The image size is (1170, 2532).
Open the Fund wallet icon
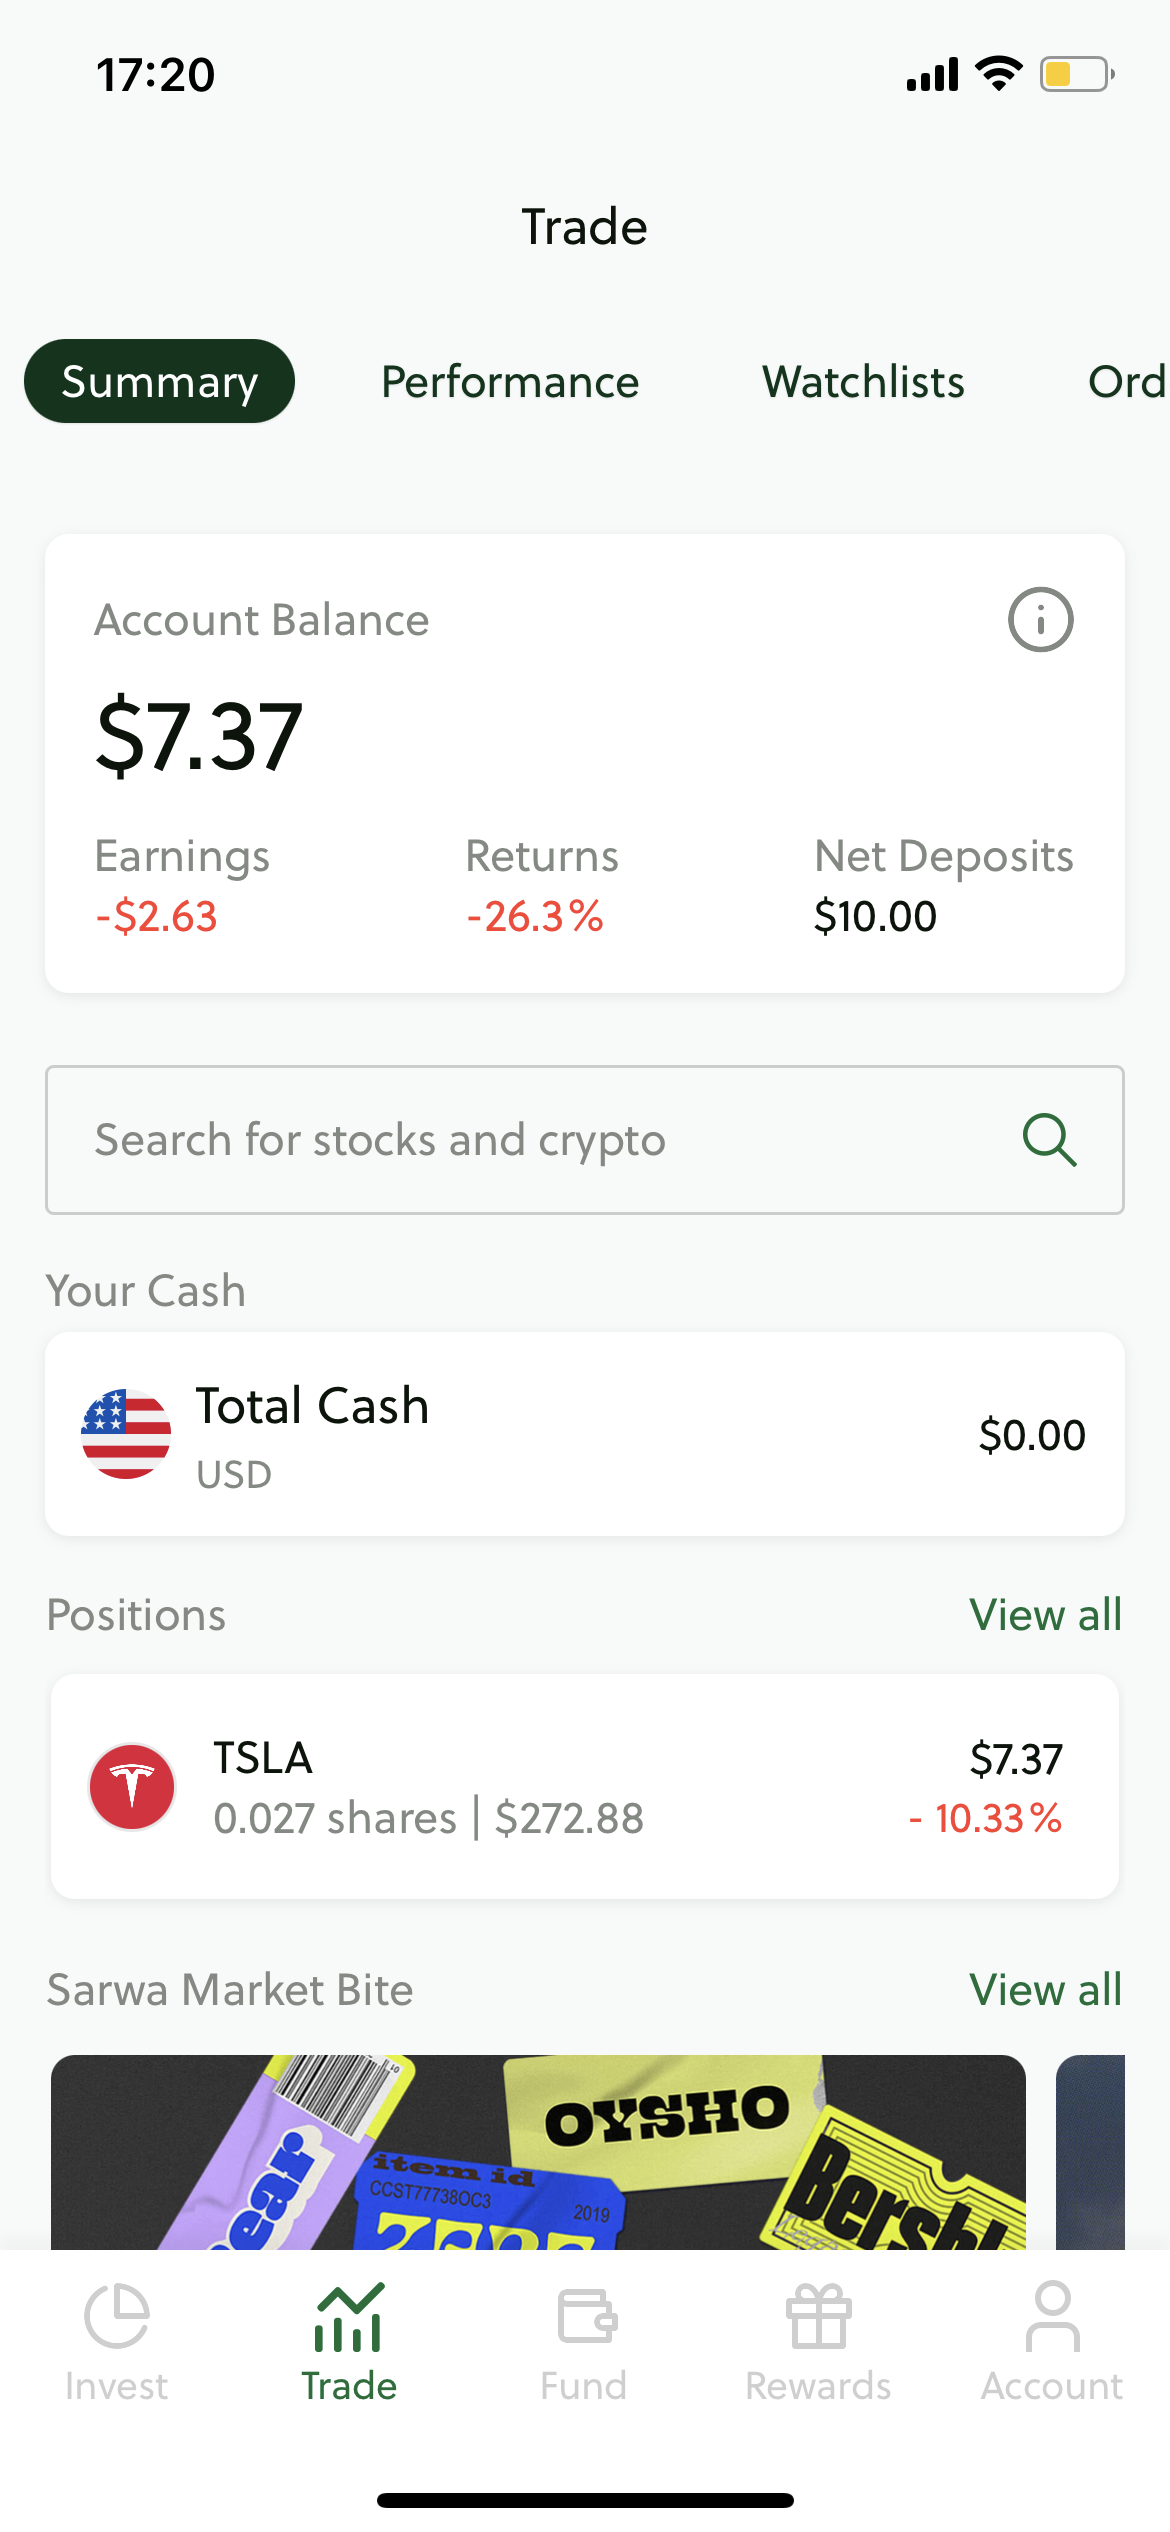(586, 2316)
